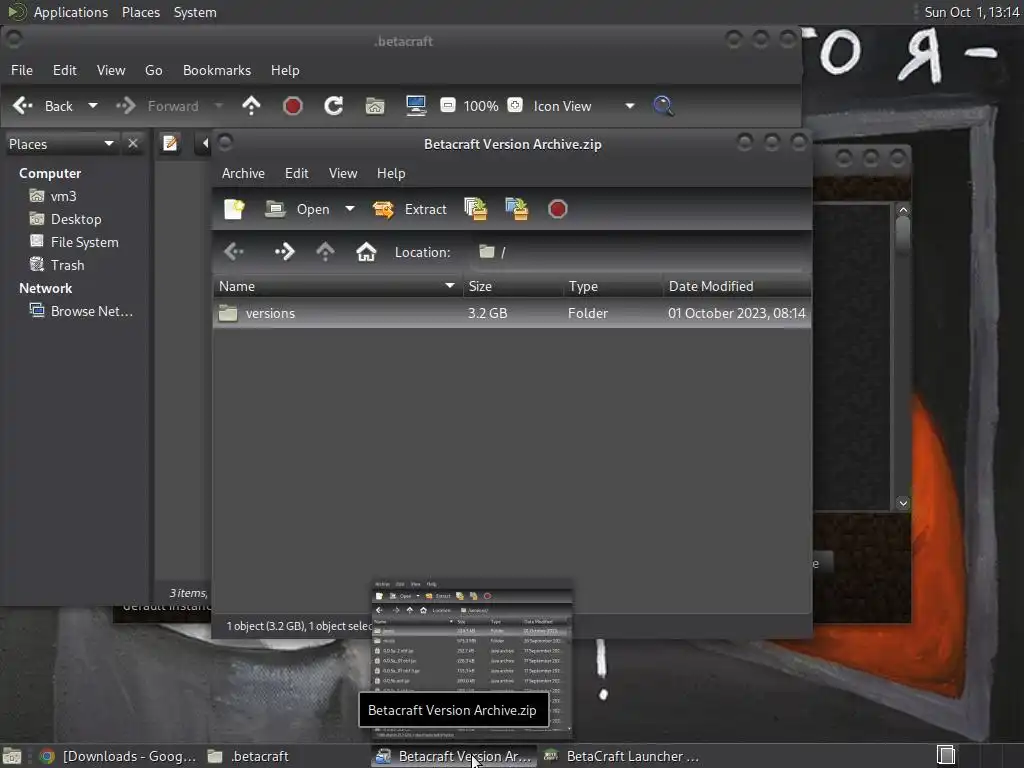Click the add folder to archive icon

click(x=517, y=209)
